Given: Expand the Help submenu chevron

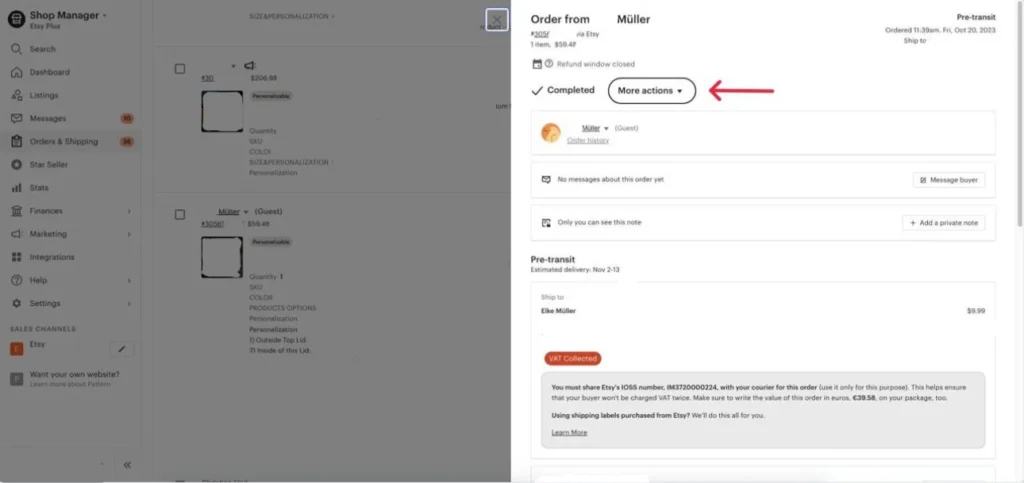Looking at the screenshot, I should point(129,281).
